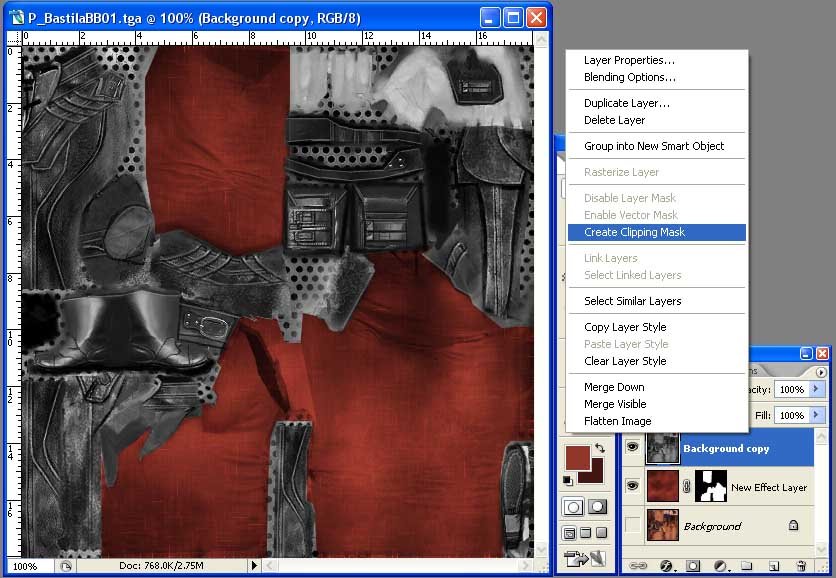Open the Opacity slider dropdown arrow
The image size is (836, 578).
click(x=816, y=389)
